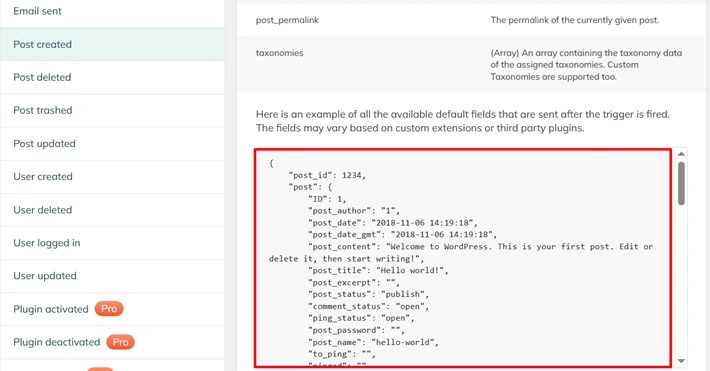Open the User logged in trigger
Screen dimensions: 710x371
pos(112,243)
